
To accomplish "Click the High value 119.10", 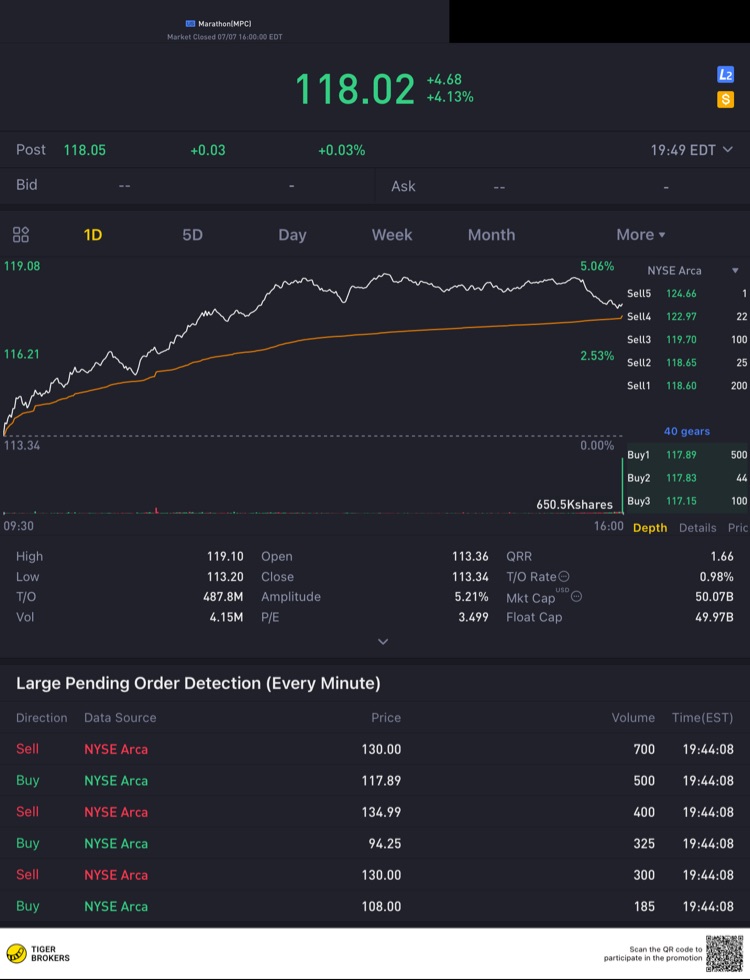I will tap(225, 556).
